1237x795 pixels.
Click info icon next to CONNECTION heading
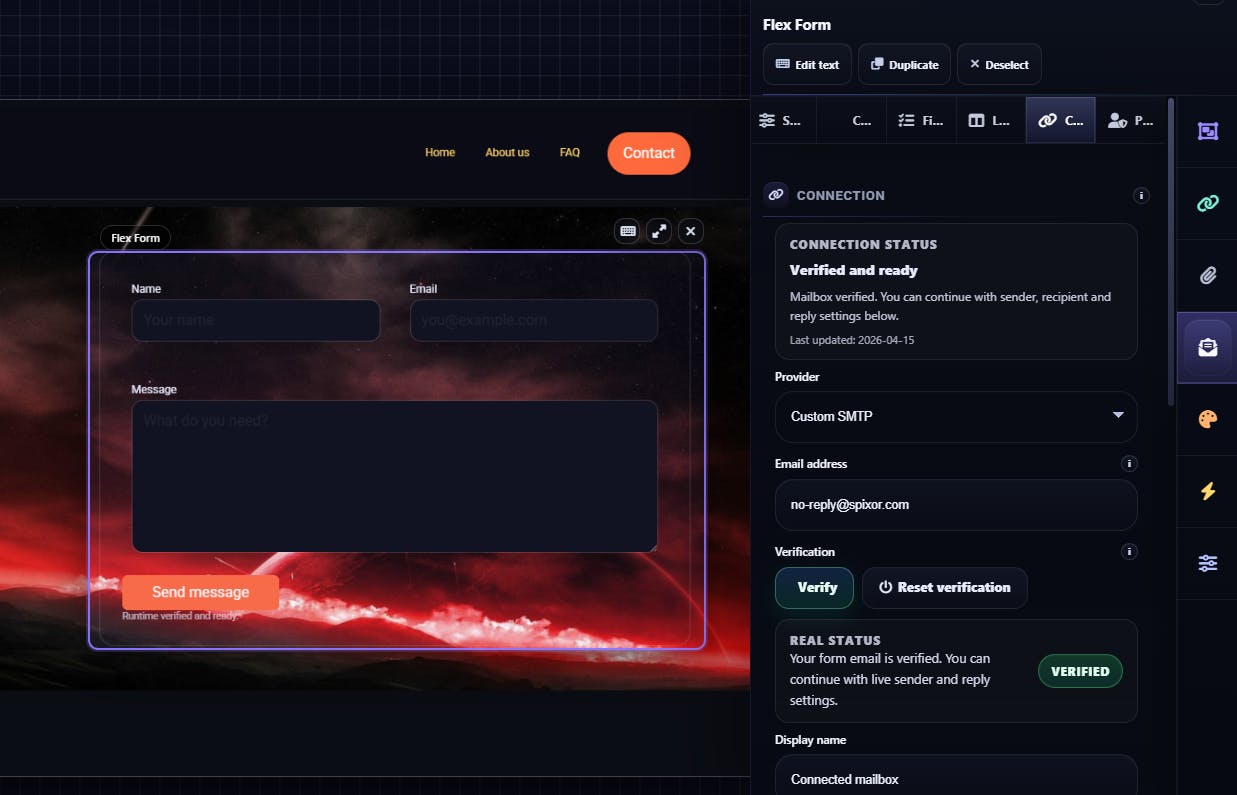(1141, 195)
